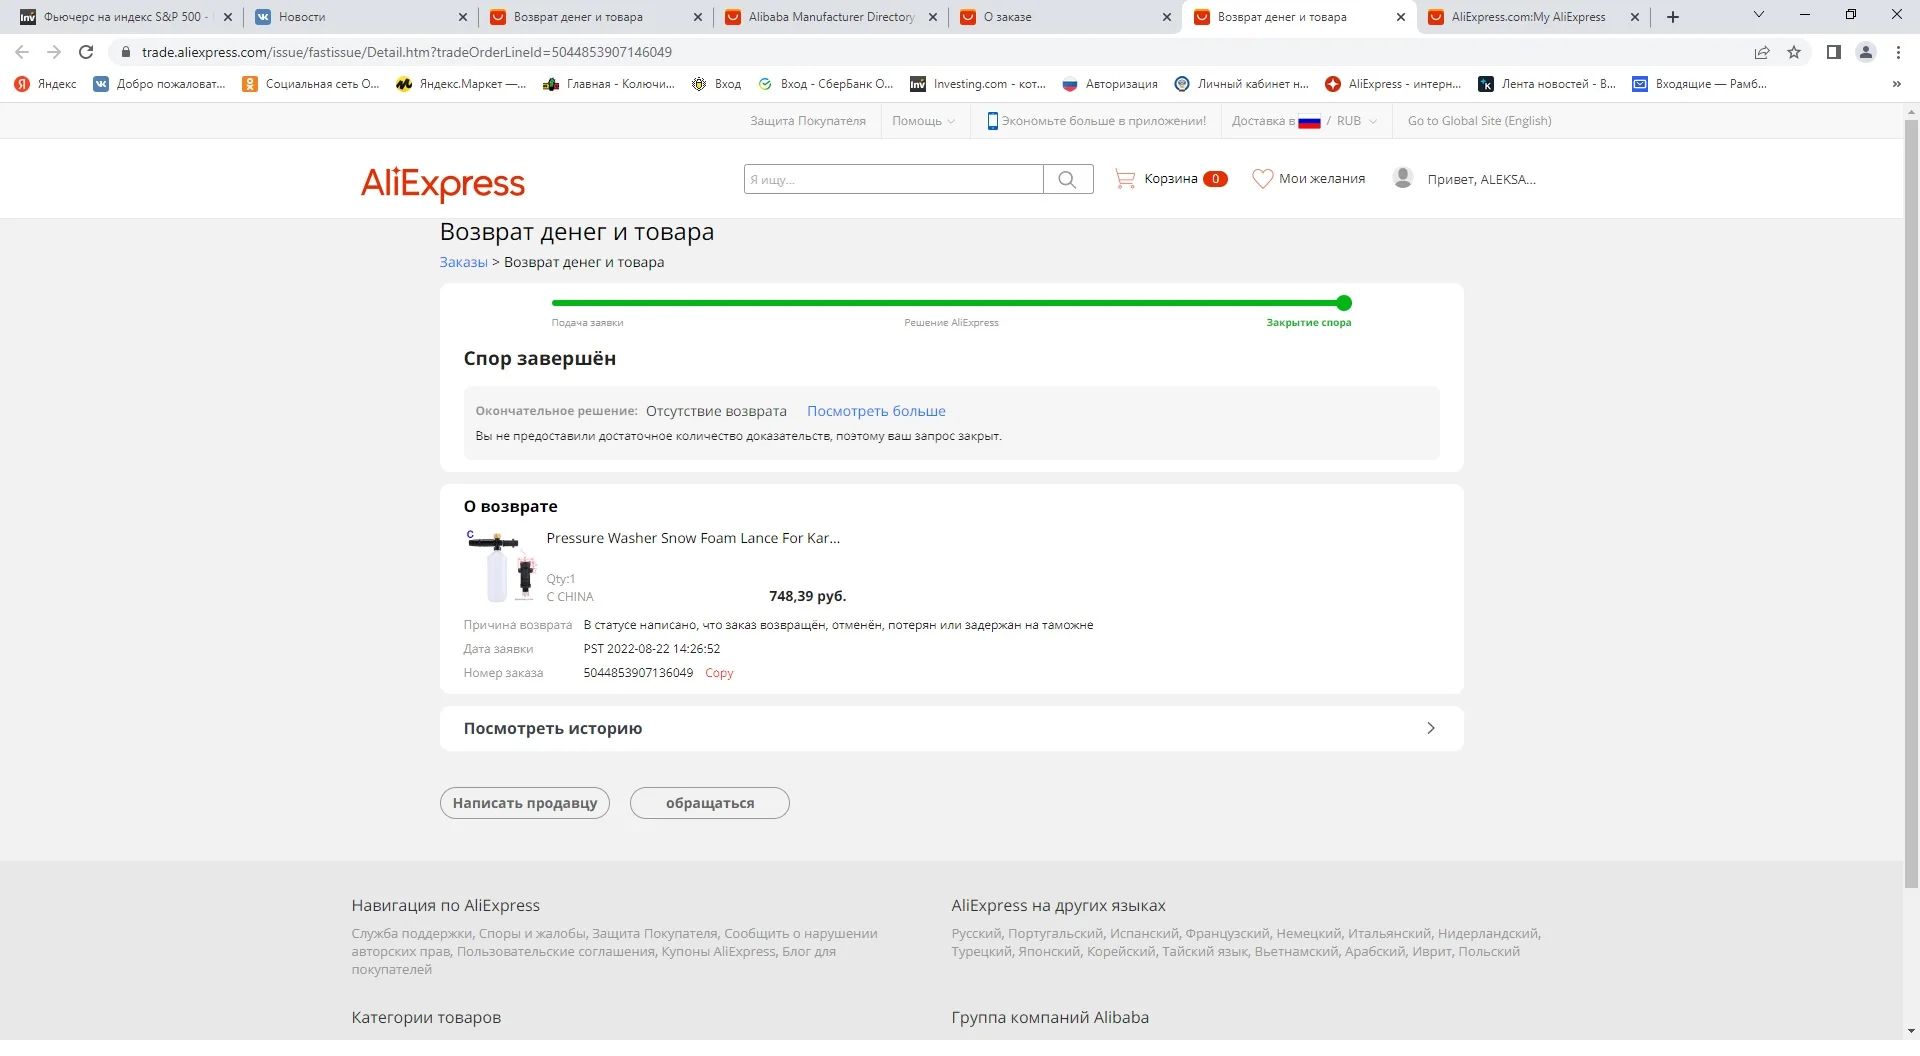Click the 'Заказы' breadcrumb link

pyautogui.click(x=463, y=262)
